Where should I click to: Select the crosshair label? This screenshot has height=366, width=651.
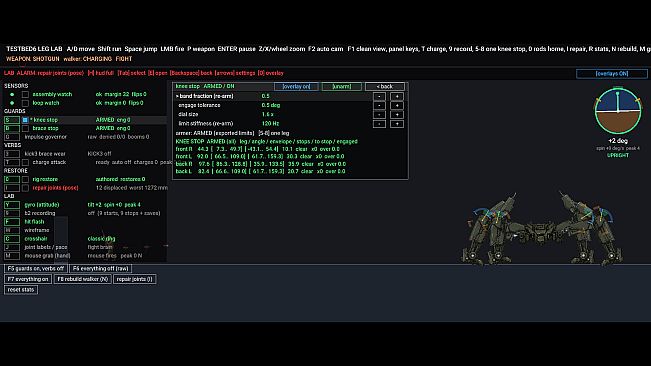point(36,239)
